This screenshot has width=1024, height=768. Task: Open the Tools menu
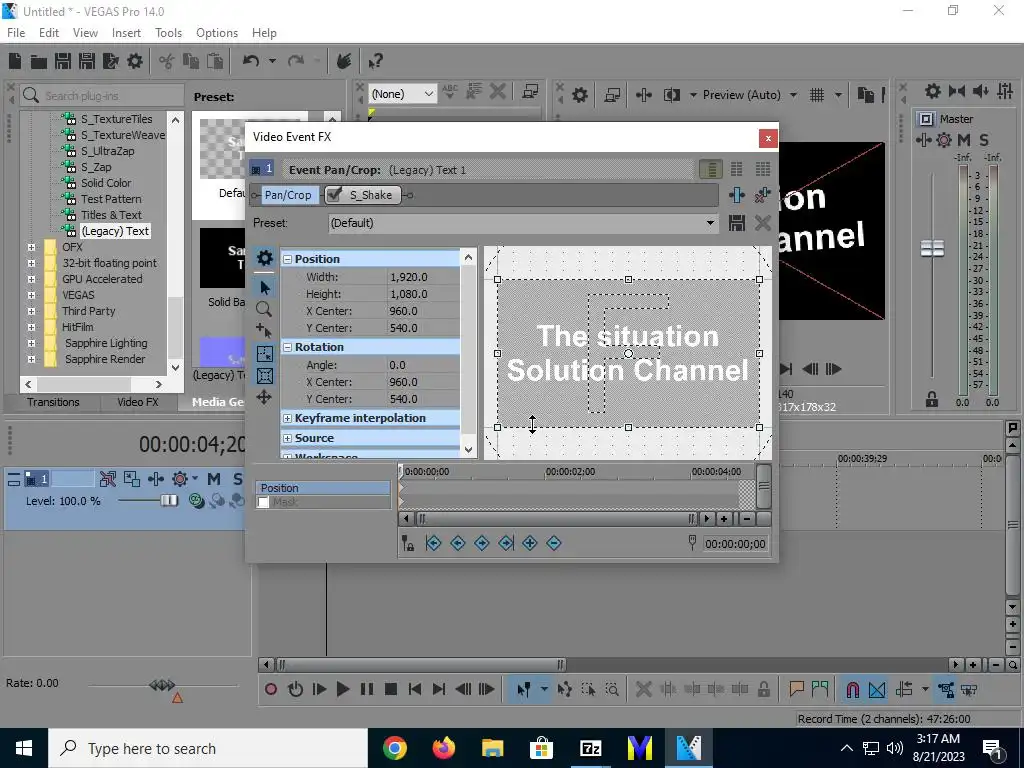point(168,33)
